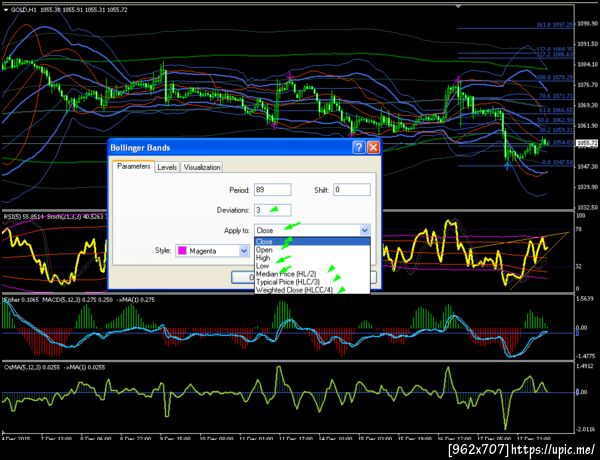The height and width of the screenshot is (460, 600).
Task: Select Open in the Apply to list
Action: (x=312, y=250)
